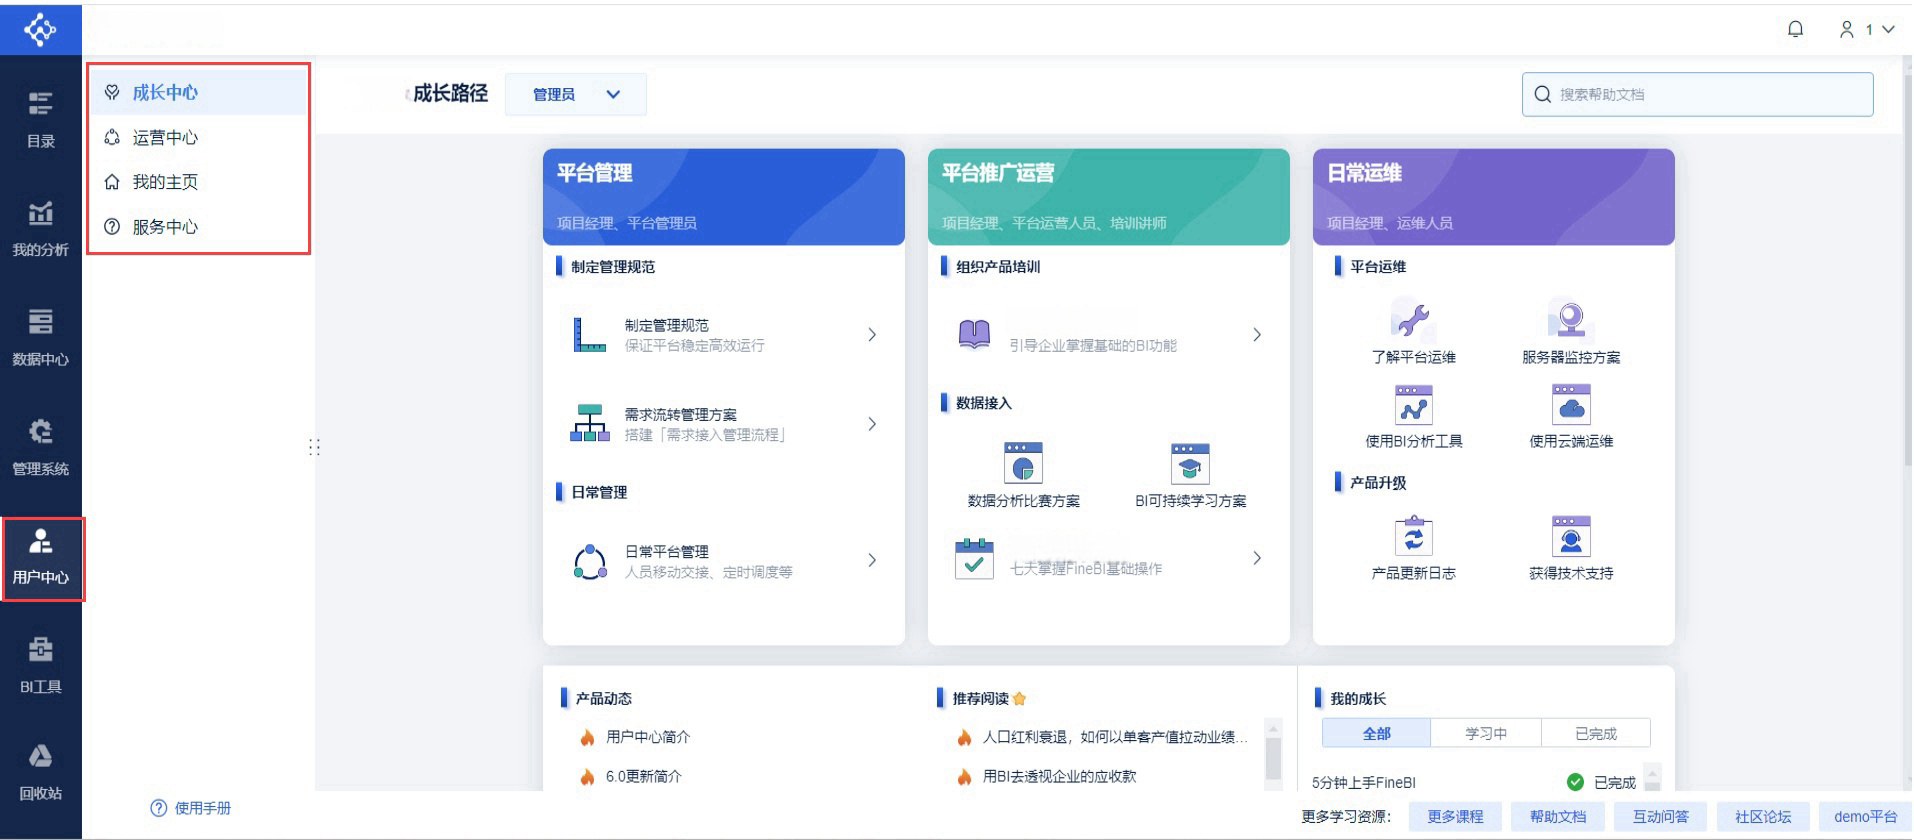Click the notification bell icon
The height and width of the screenshot is (840, 1914).
[x=1795, y=29]
